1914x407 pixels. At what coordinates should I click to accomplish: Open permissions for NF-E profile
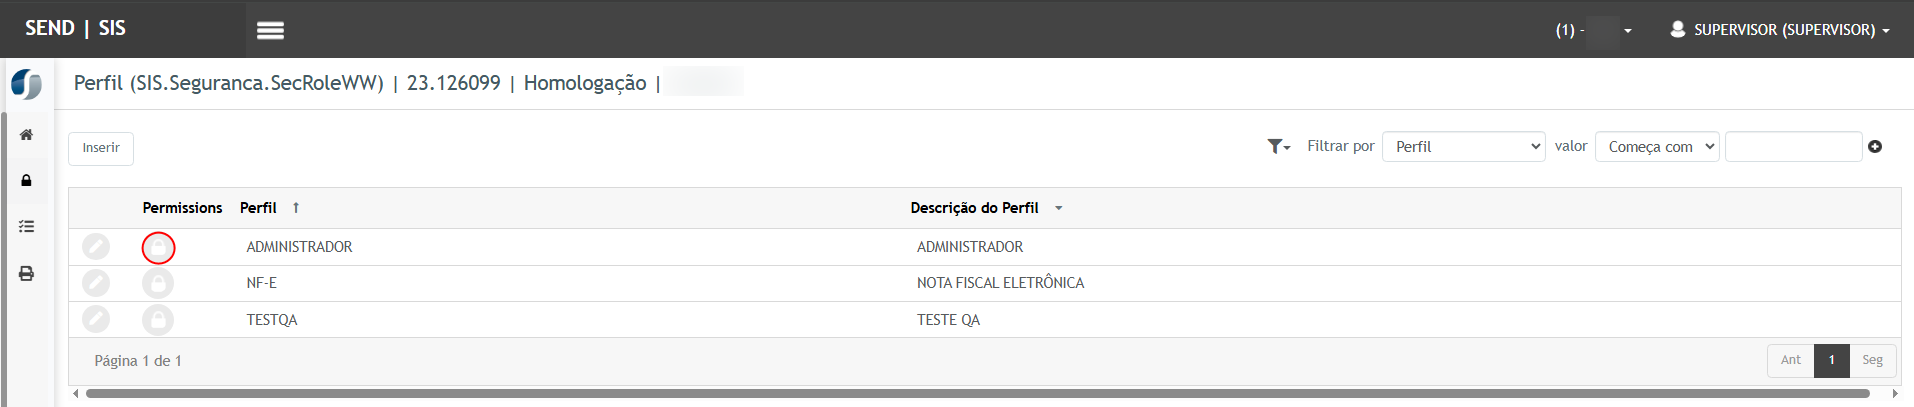click(158, 284)
